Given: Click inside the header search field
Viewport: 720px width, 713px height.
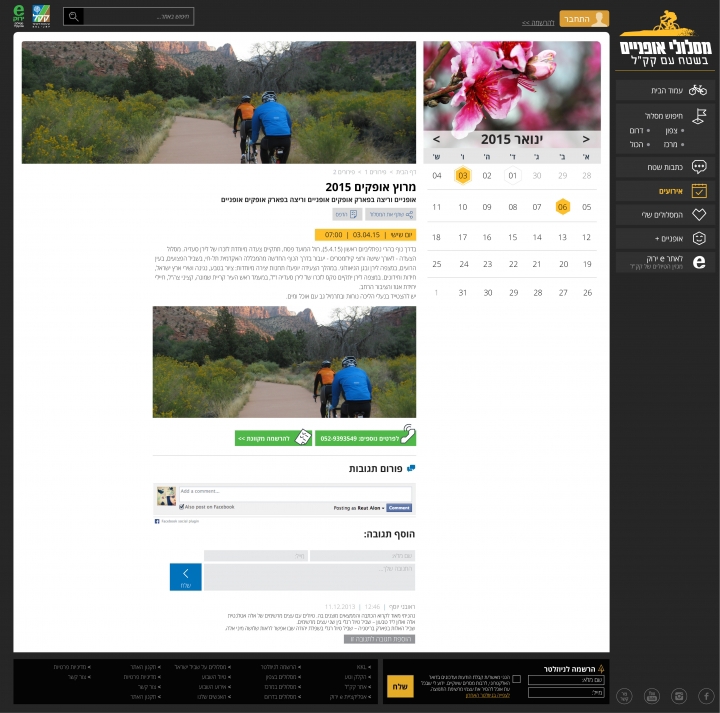Looking at the screenshot, I should click(x=138, y=17).
